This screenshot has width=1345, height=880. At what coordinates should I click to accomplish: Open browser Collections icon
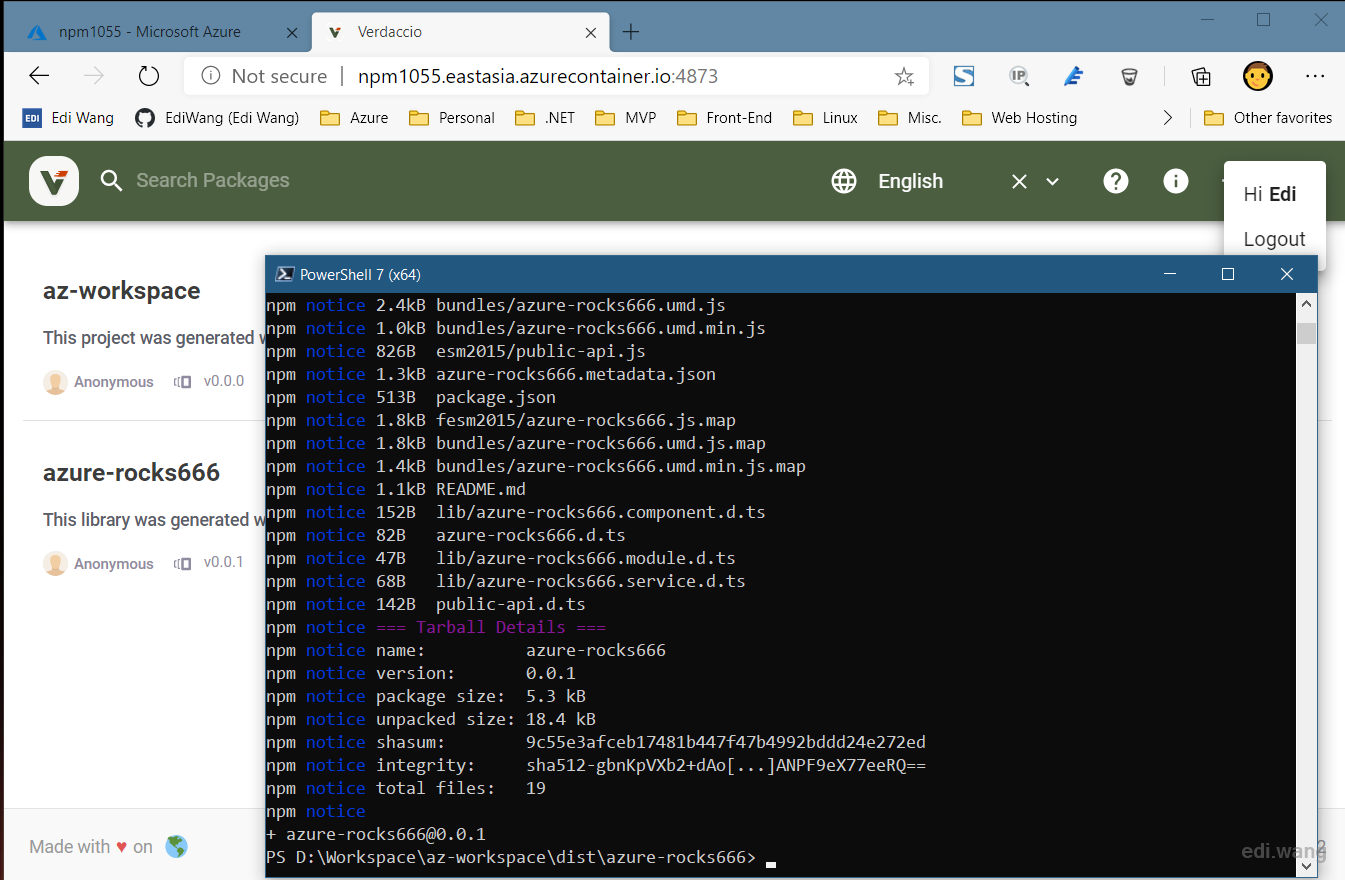pyautogui.click(x=1201, y=76)
